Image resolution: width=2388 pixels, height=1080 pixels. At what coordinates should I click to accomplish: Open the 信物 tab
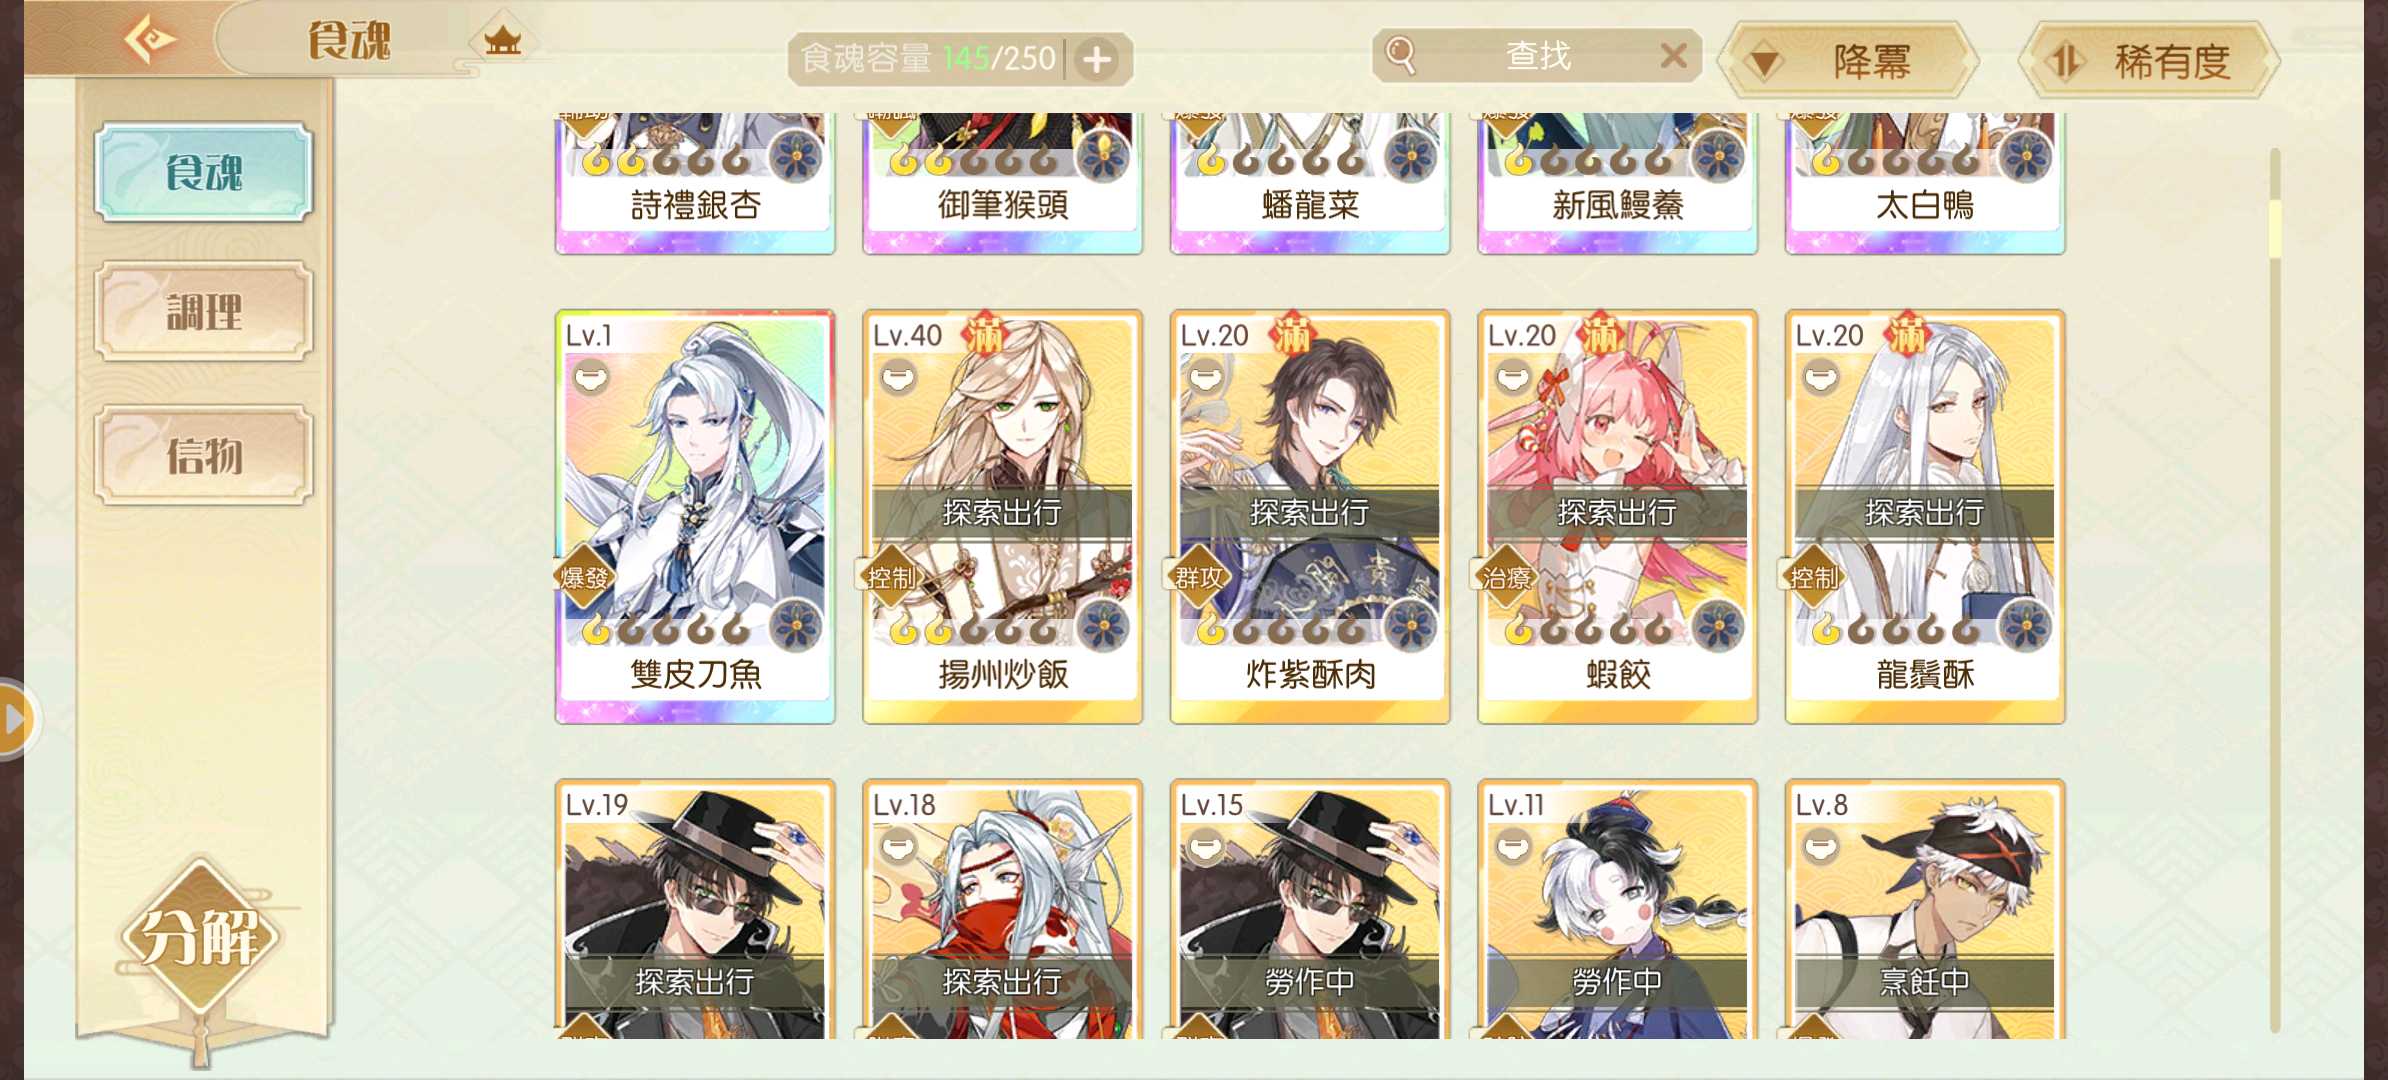coord(204,455)
